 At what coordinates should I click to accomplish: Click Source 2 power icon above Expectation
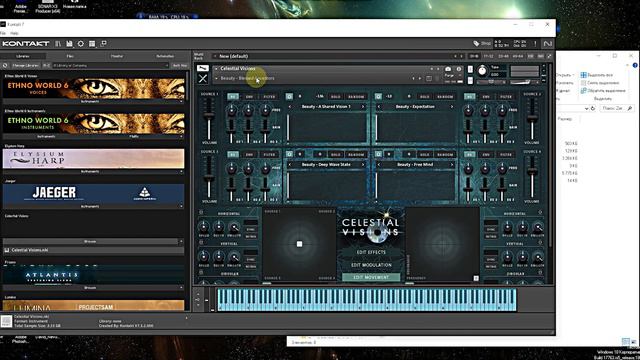(x=378, y=97)
